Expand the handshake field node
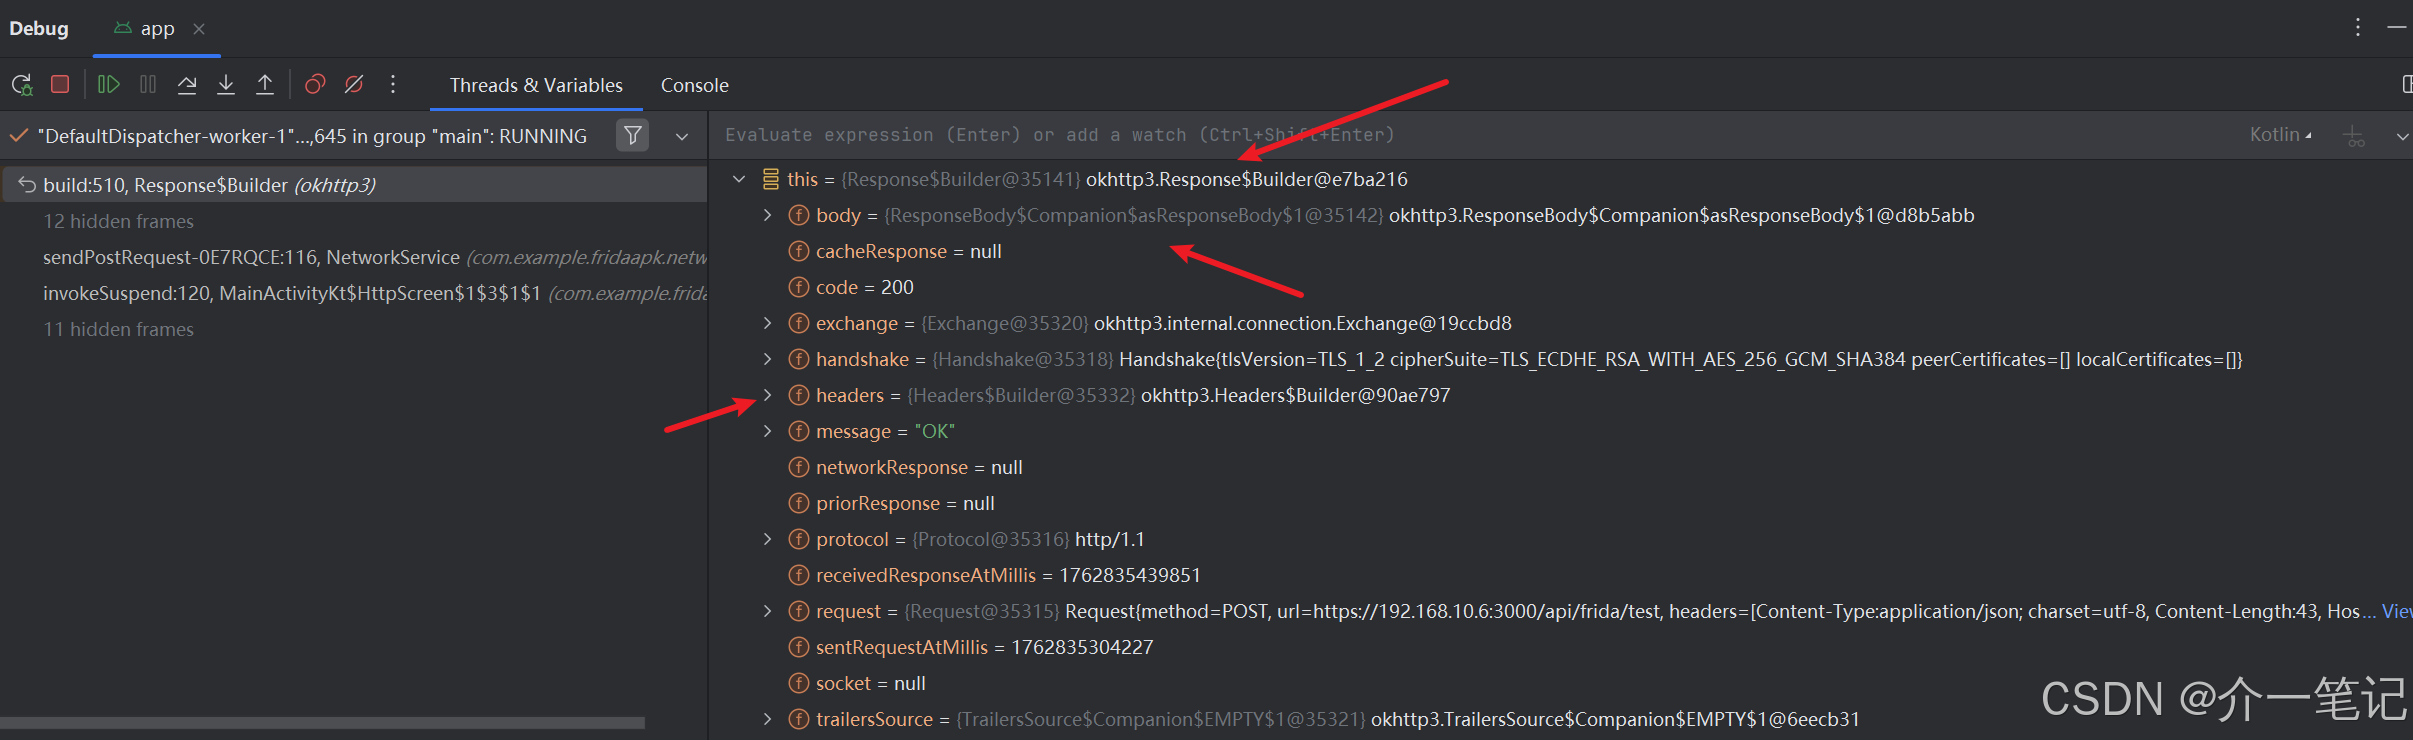 coord(767,359)
